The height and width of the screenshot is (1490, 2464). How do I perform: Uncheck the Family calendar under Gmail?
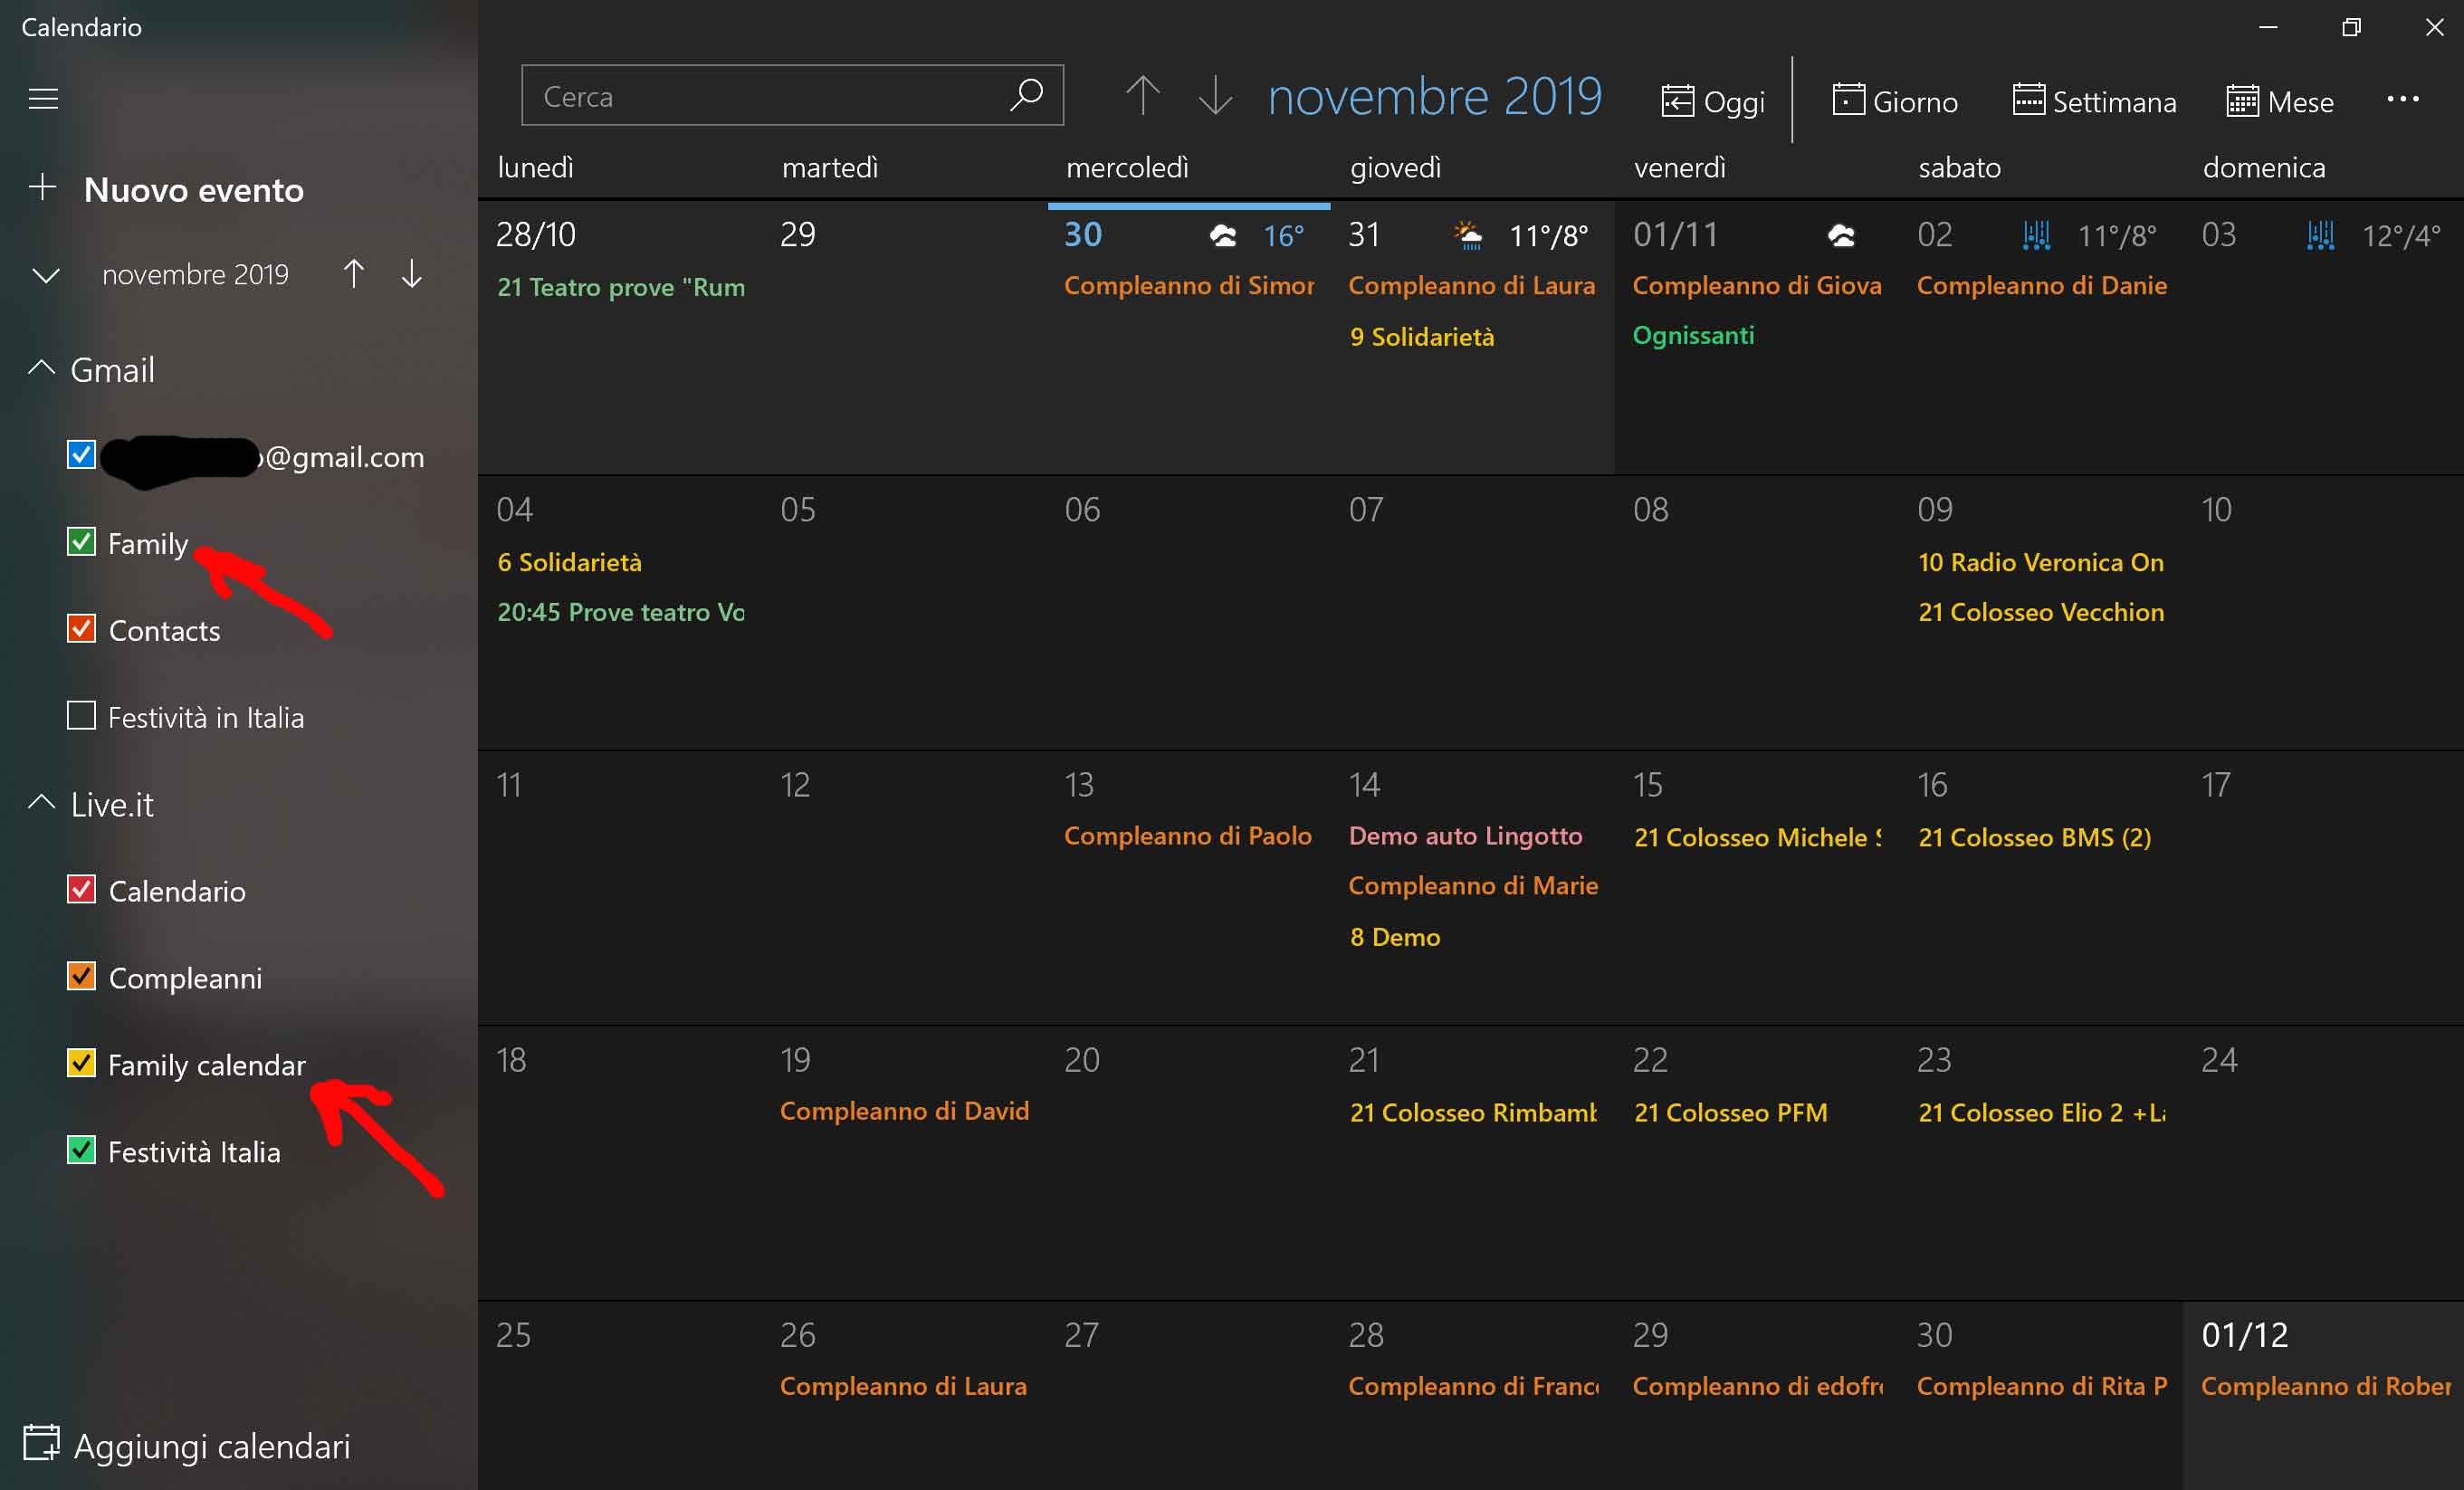(x=81, y=542)
